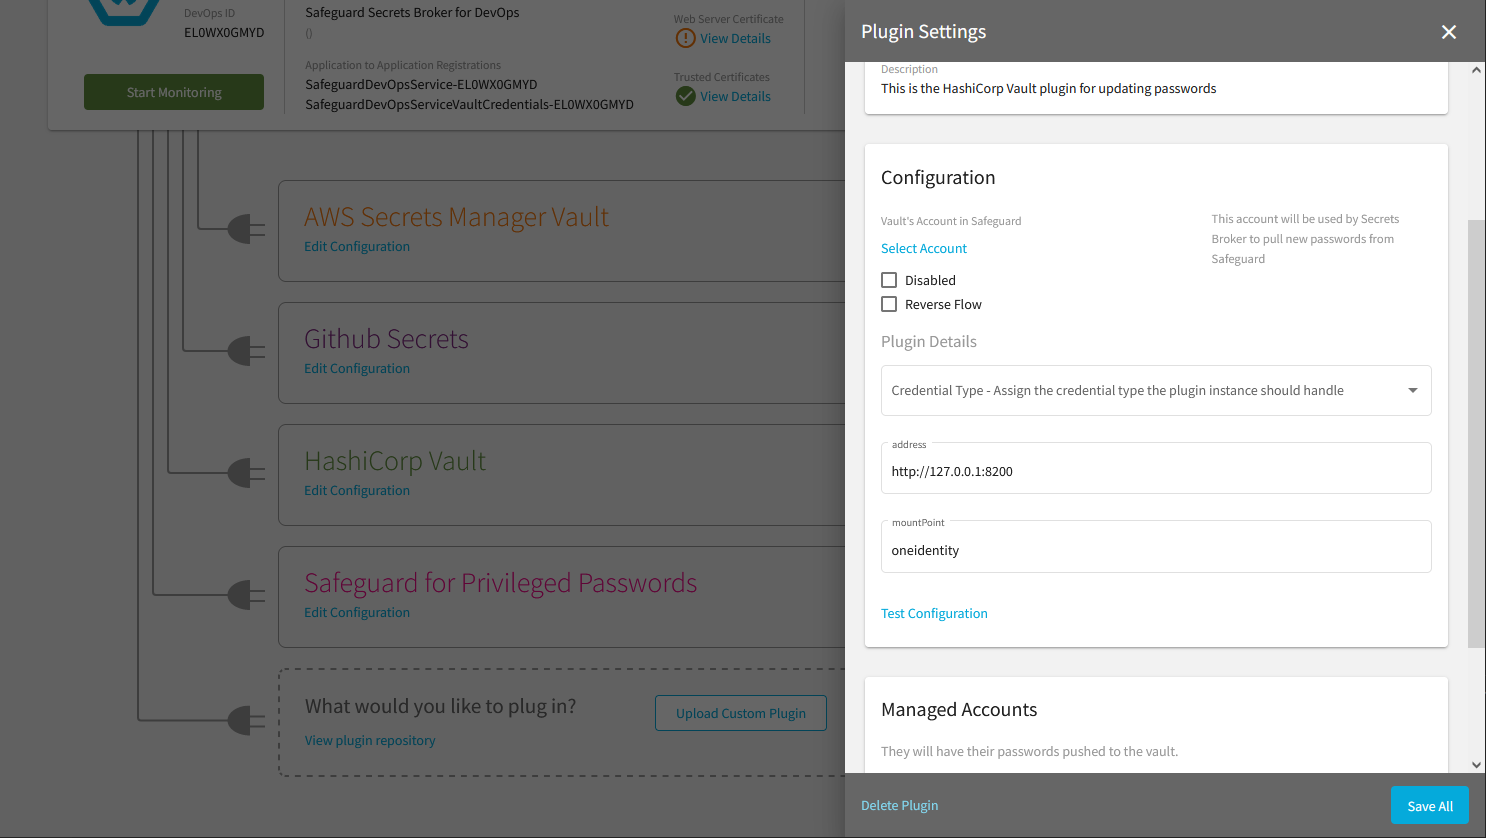Click the Select Account link
The image size is (1486, 838).
point(923,248)
